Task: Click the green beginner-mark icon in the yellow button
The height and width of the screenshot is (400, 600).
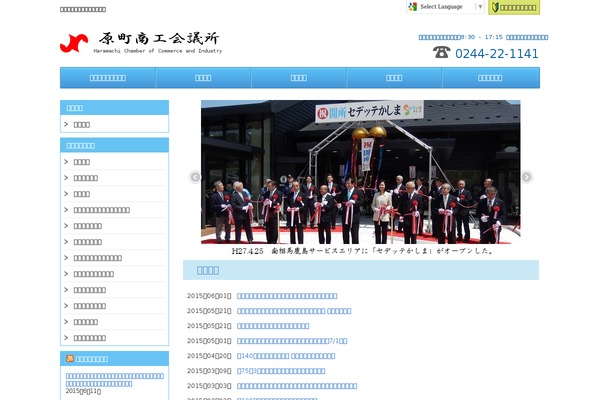Action: coord(495,7)
